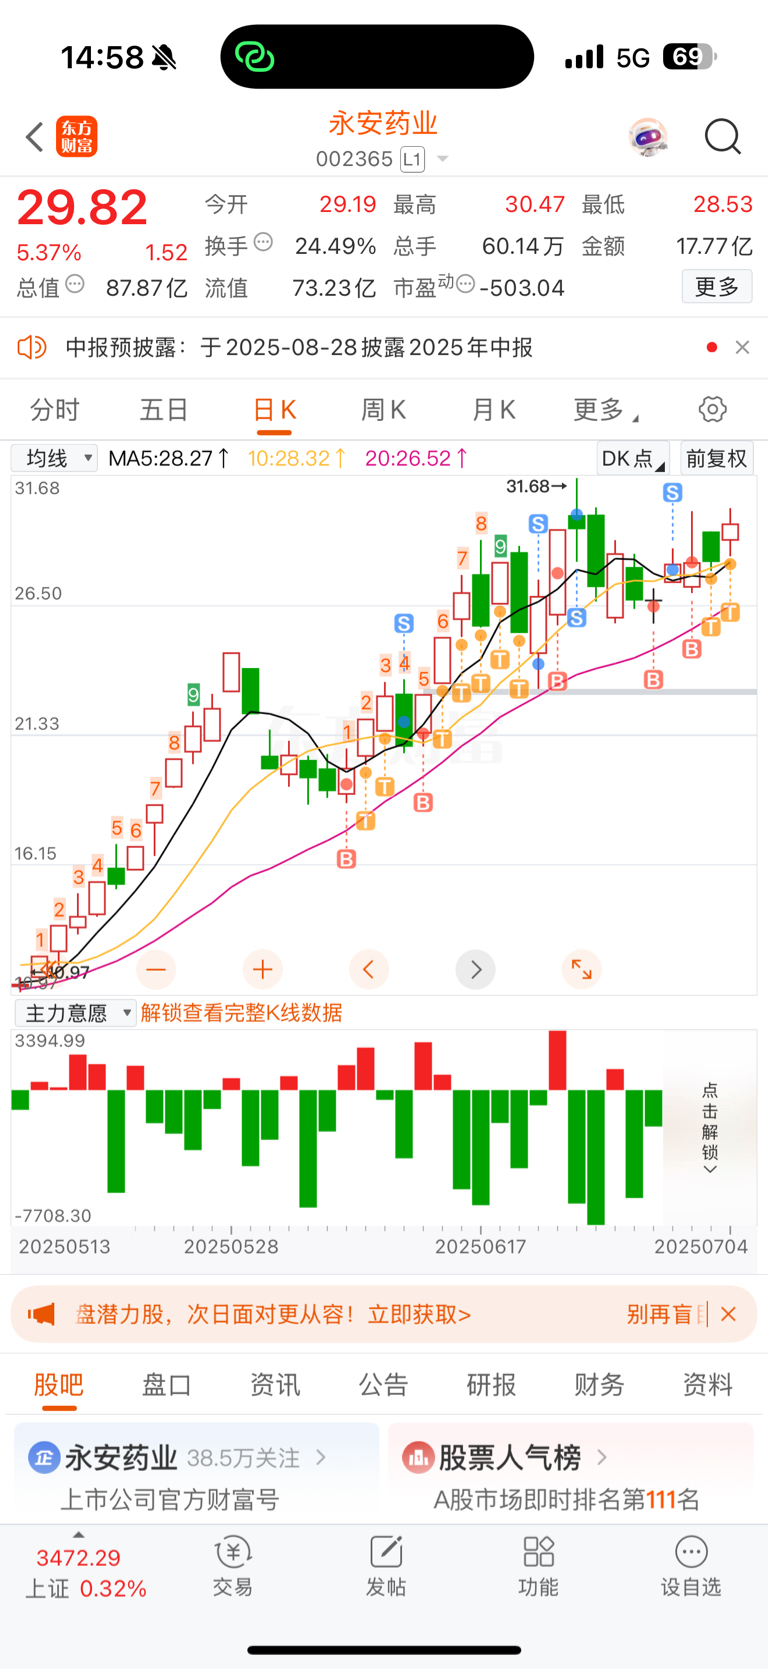768x1669 pixels.
Task: Open the DK点 selector
Action: tap(633, 458)
